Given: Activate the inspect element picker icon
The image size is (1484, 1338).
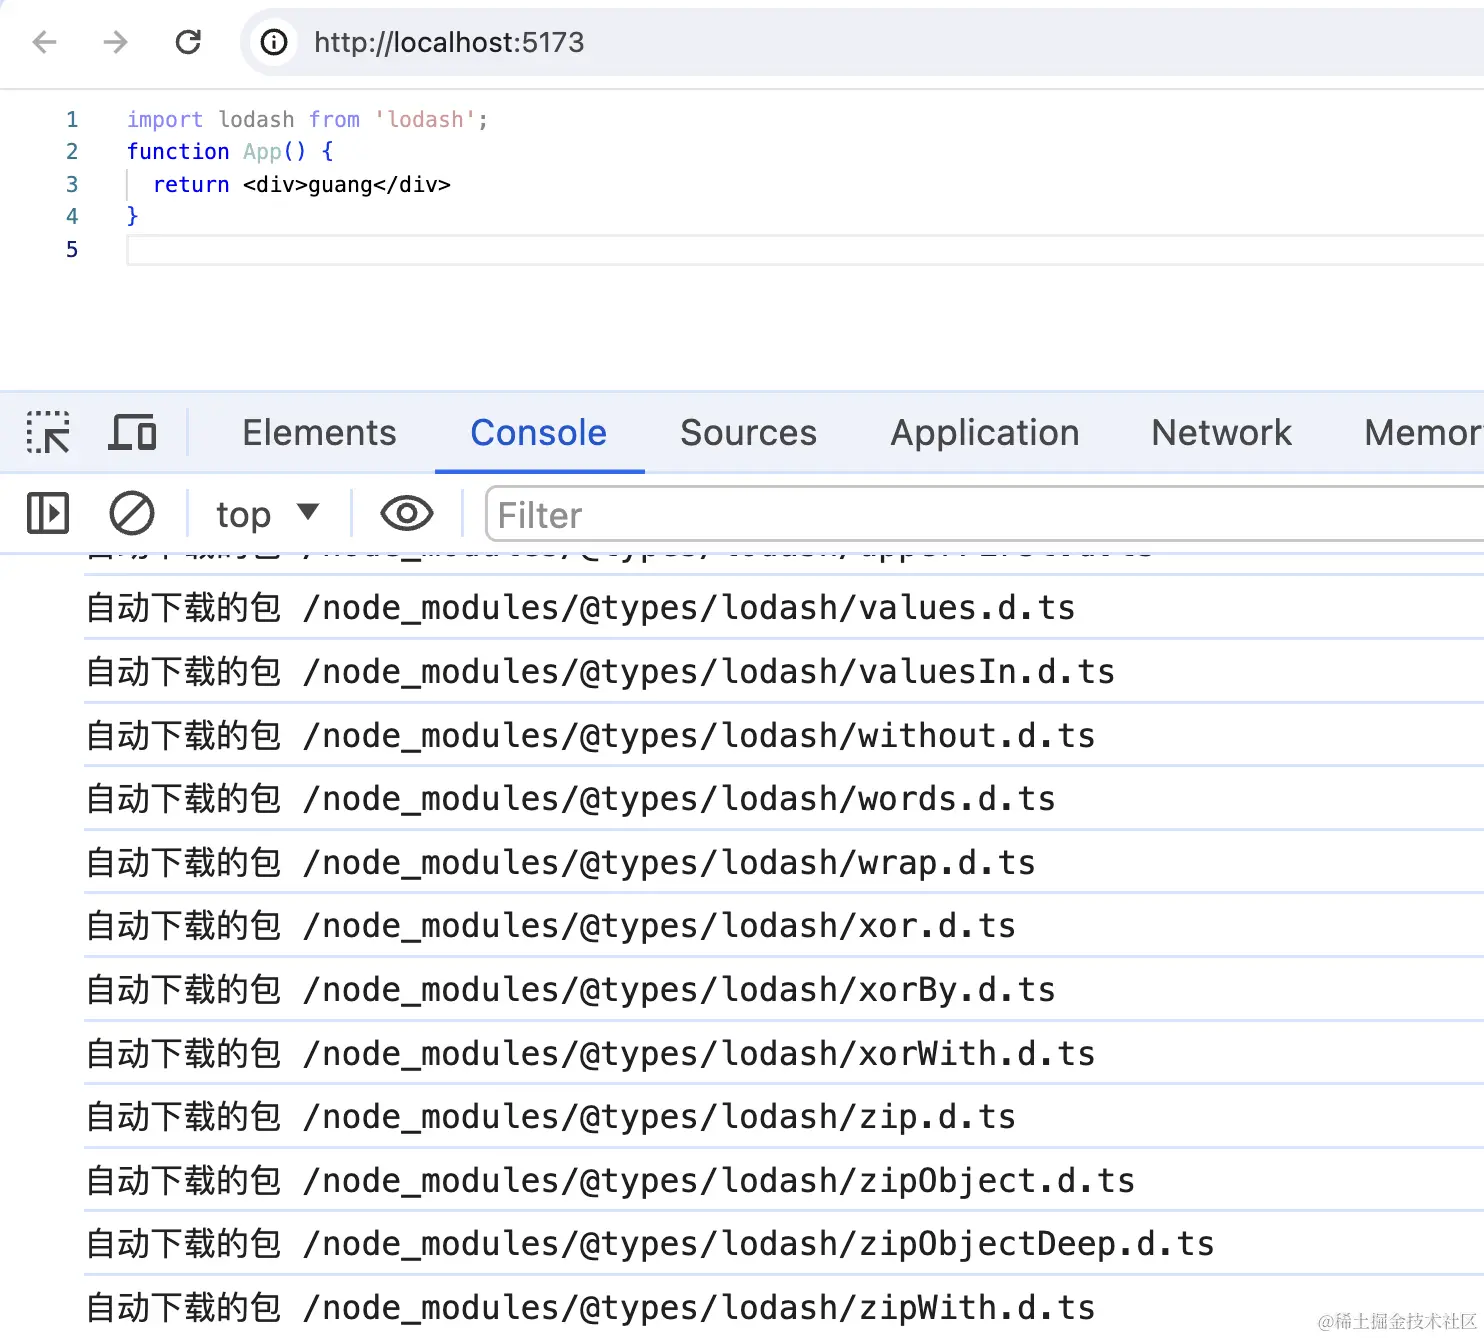Looking at the screenshot, I should [48, 432].
